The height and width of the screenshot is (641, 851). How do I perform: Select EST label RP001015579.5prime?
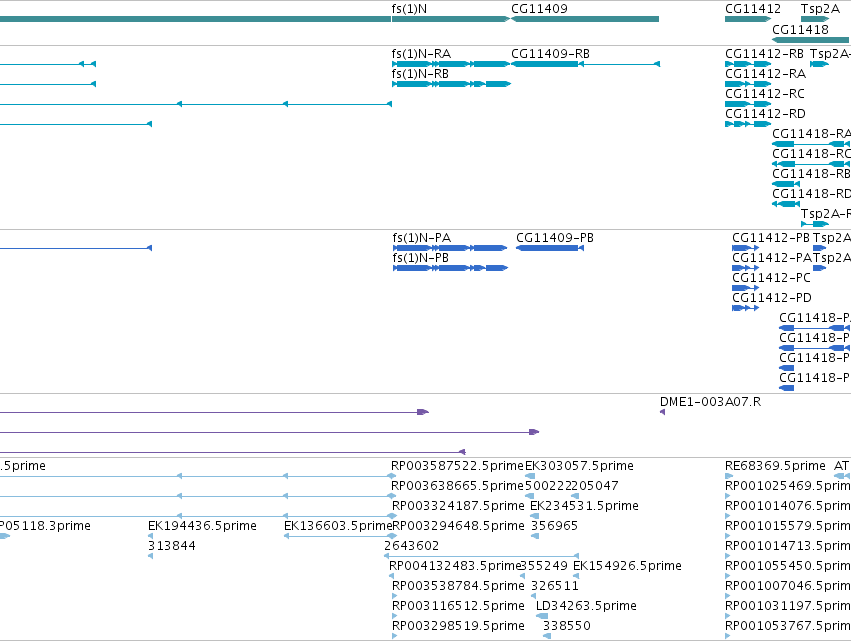pyautogui.click(x=788, y=526)
